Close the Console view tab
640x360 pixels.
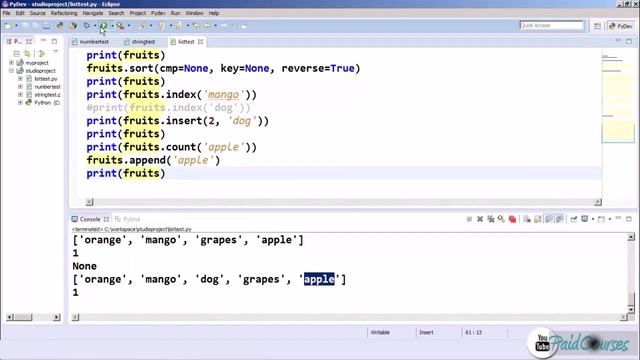[x=106, y=219]
